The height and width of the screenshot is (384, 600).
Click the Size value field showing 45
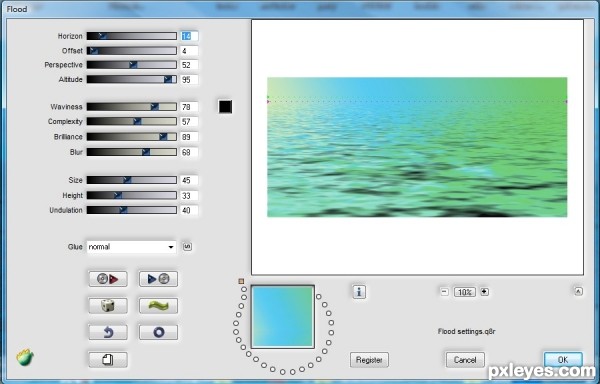pos(189,180)
